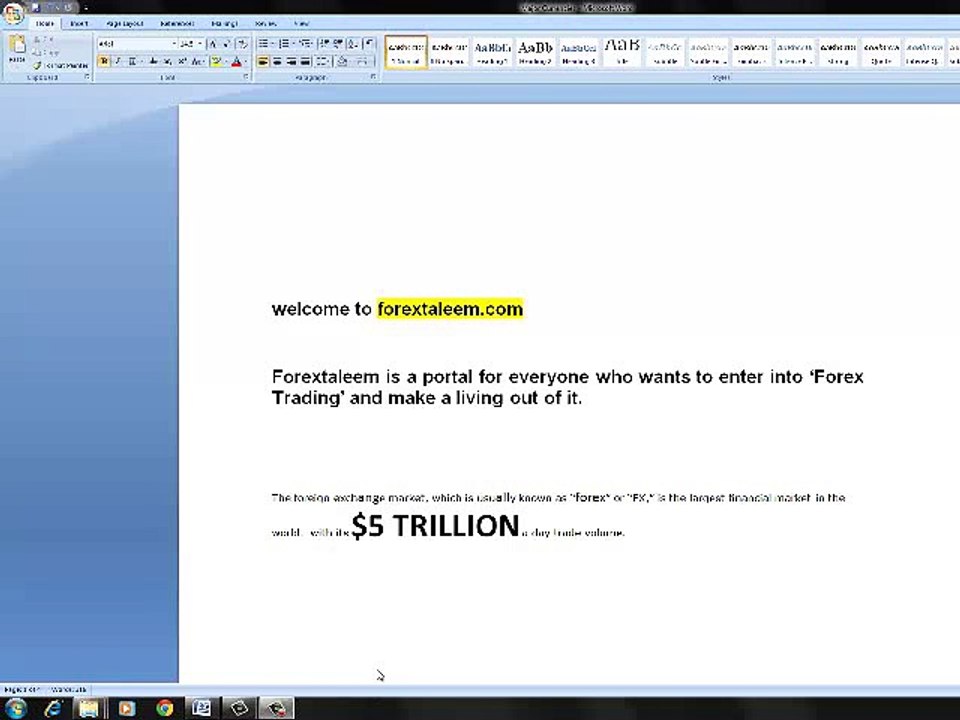Switch to the Word taskbar button
Image resolution: width=960 pixels, height=720 pixels.
point(201,708)
